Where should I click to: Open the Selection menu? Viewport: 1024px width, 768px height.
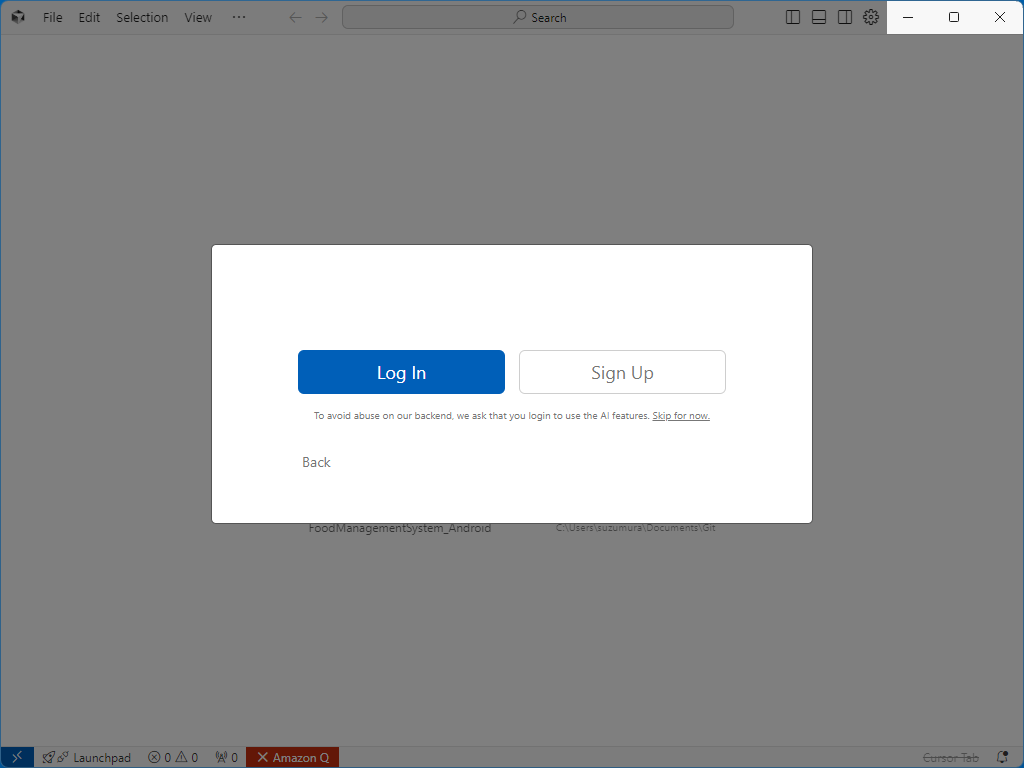pyautogui.click(x=142, y=17)
